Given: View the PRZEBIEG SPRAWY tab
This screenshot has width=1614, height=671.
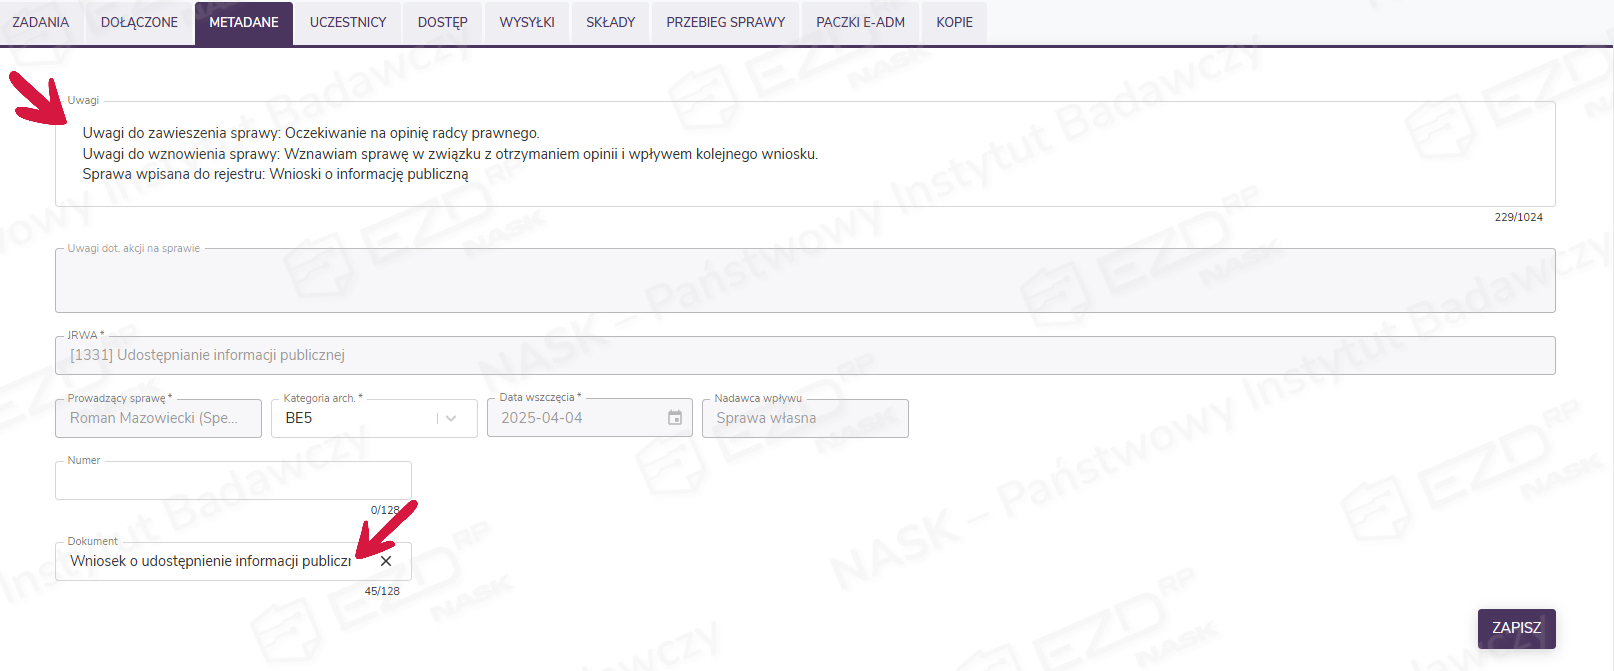Looking at the screenshot, I should 725,22.
